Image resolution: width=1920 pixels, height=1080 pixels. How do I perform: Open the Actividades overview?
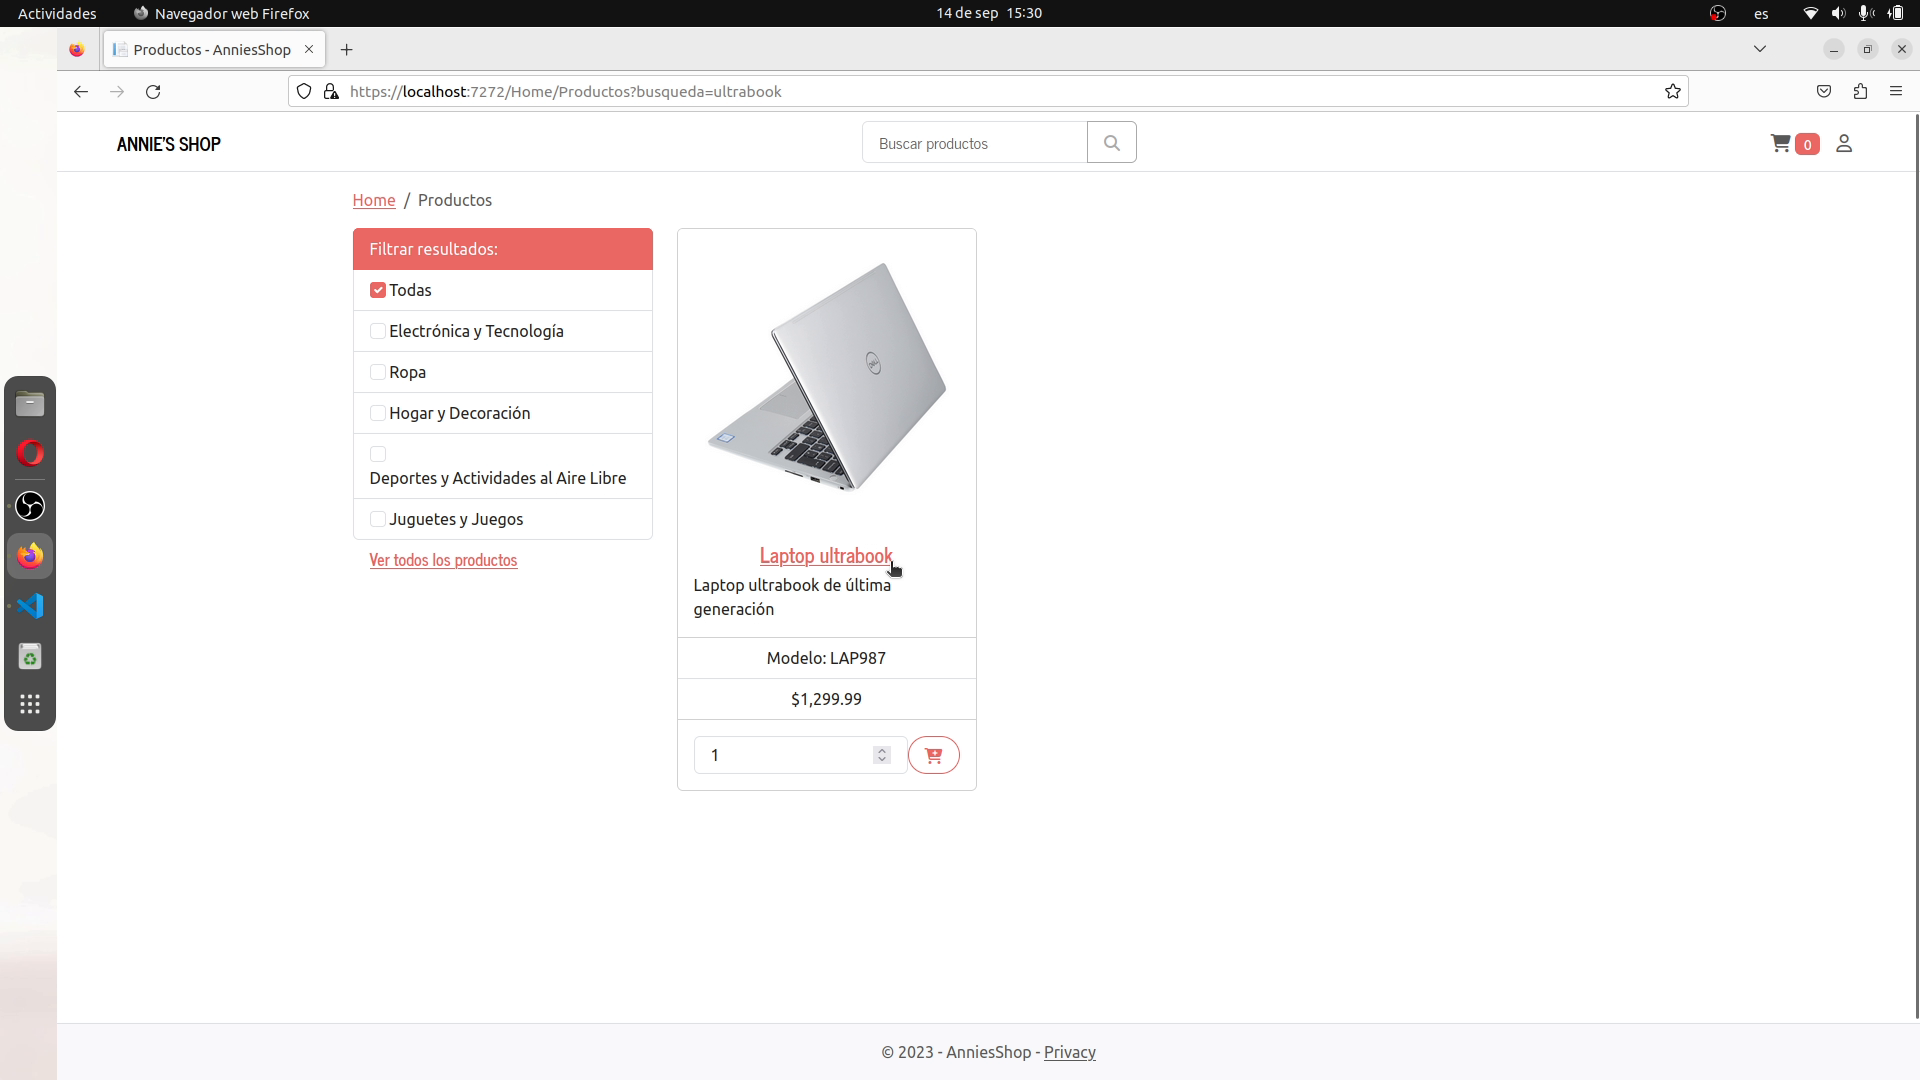click(x=57, y=13)
